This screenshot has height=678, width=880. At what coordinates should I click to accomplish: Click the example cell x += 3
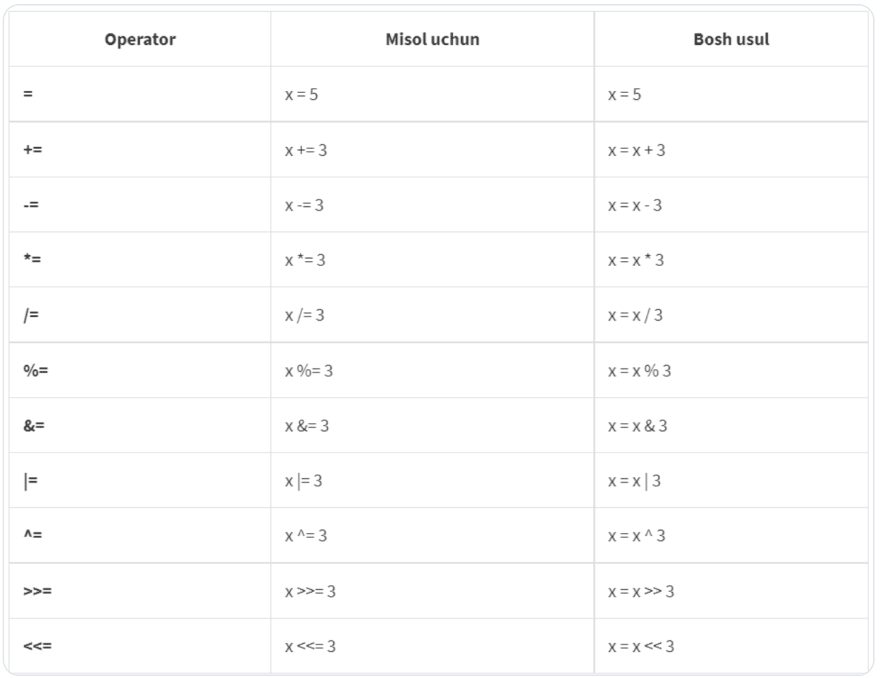click(x=306, y=150)
